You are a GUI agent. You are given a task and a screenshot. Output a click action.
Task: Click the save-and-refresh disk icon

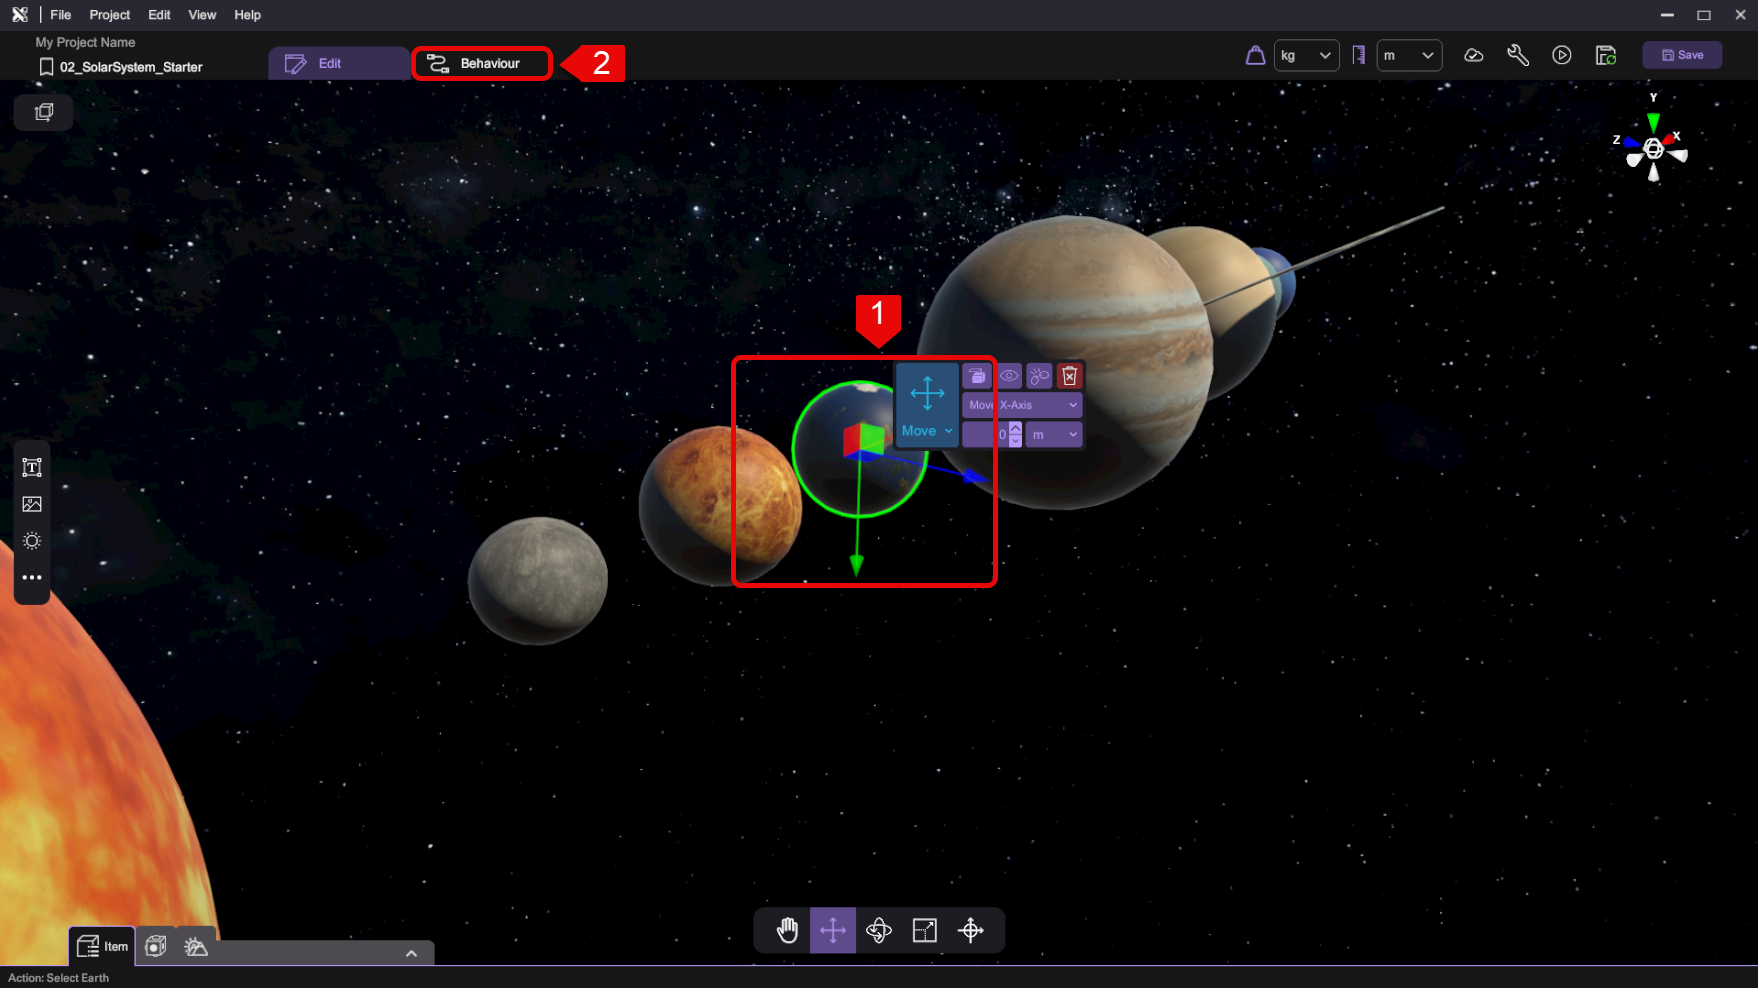[1606, 55]
